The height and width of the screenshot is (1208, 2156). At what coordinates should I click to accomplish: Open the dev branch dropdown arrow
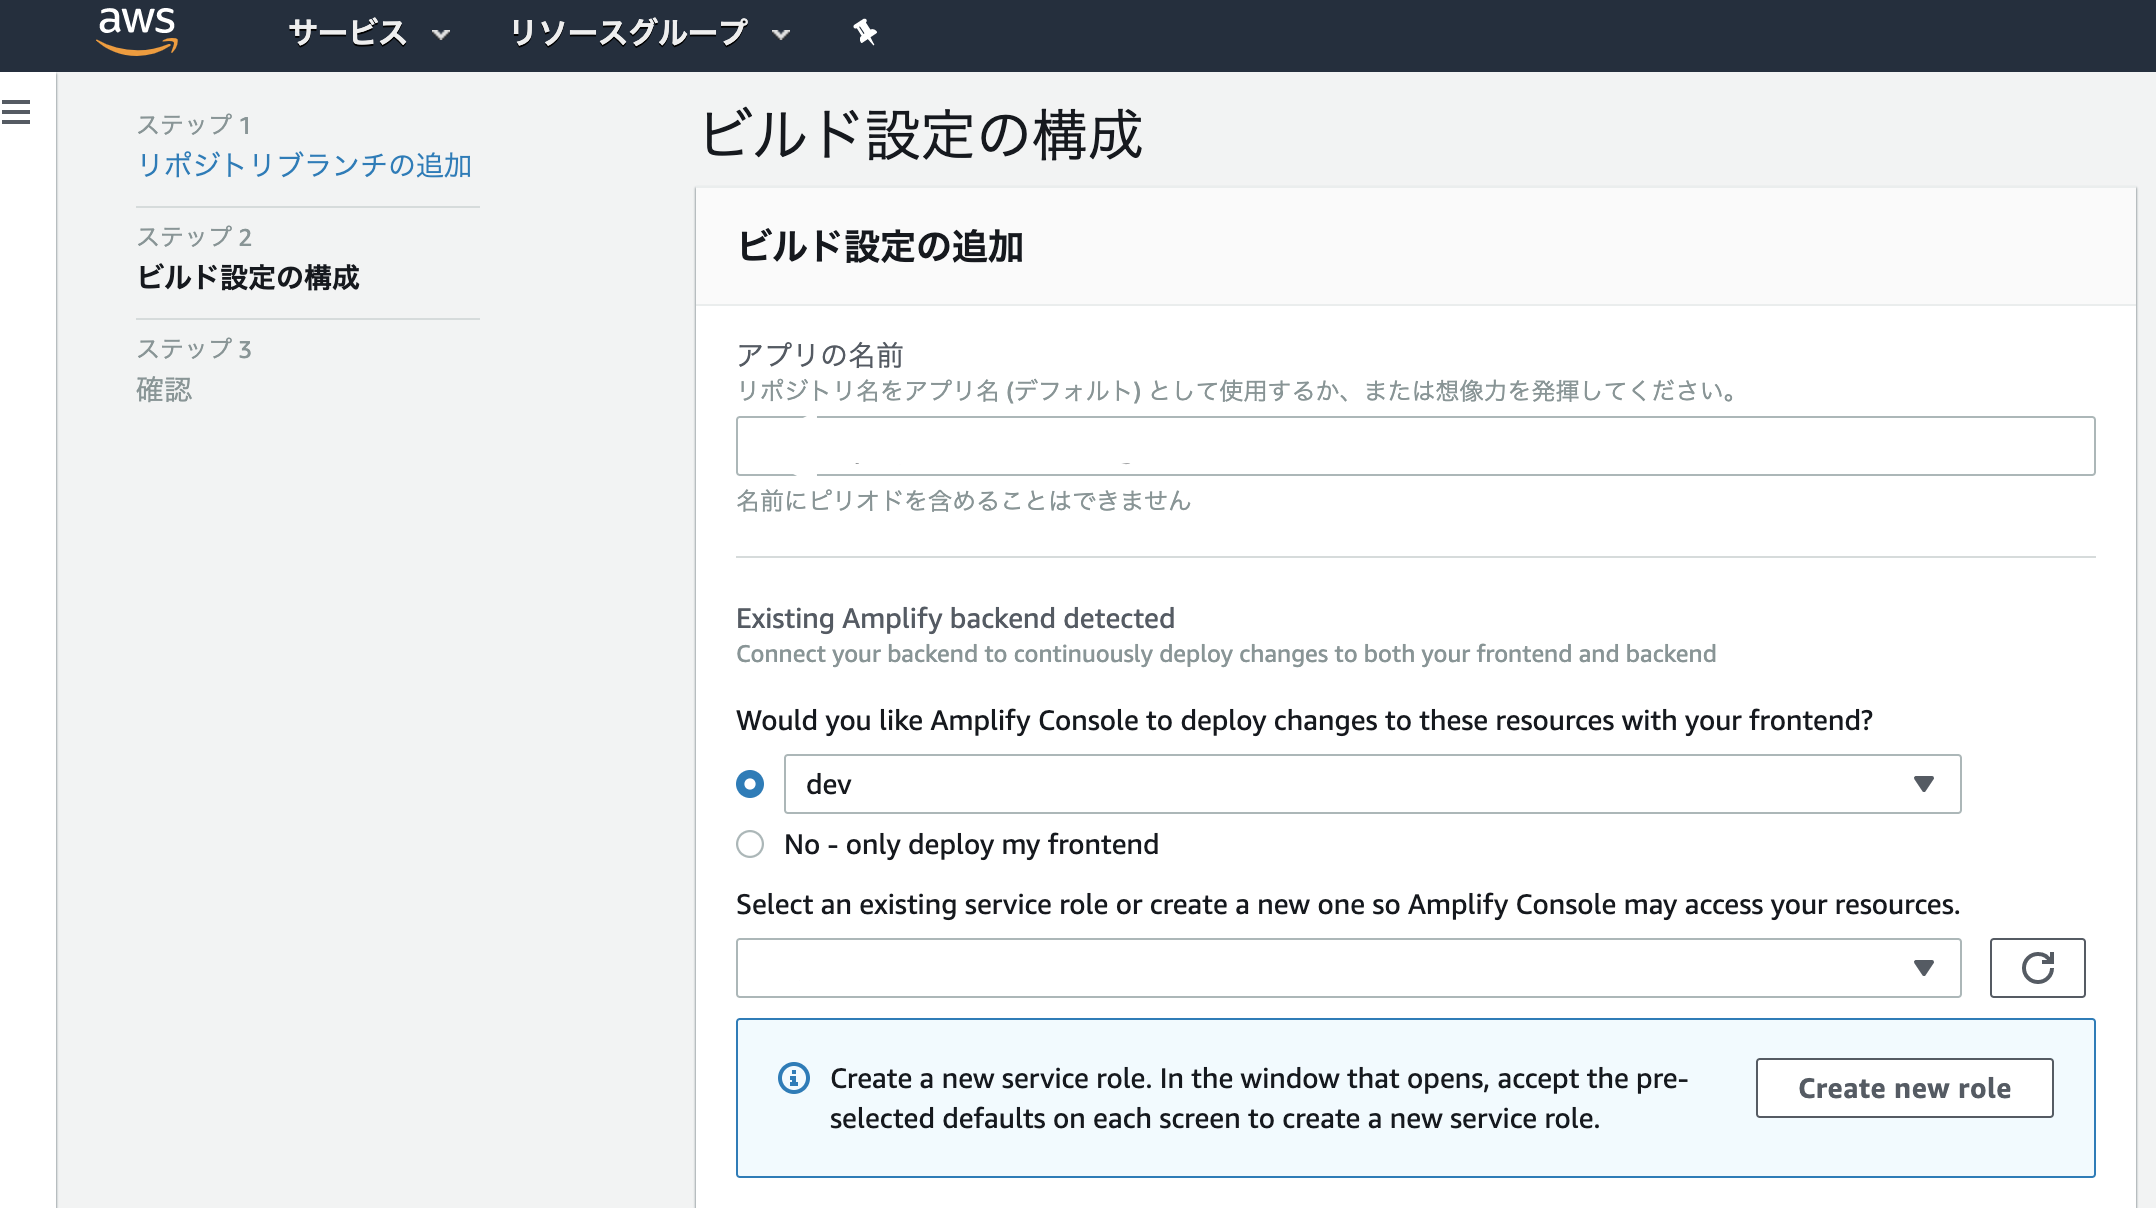pyautogui.click(x=1923, y=784)
